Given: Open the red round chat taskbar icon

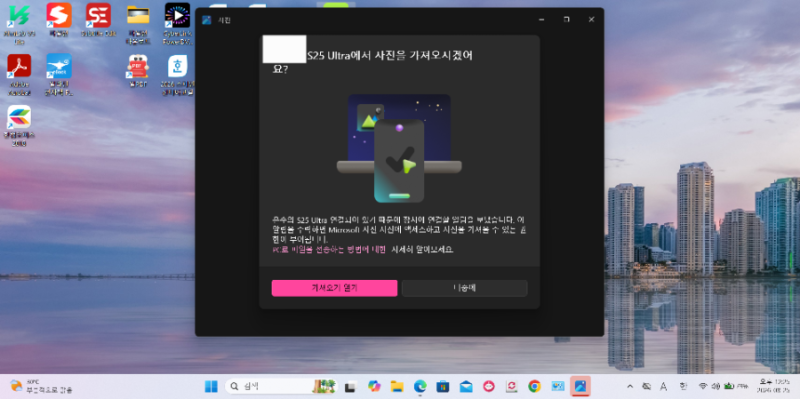Looking at the screenshot, I should [489, 386].
